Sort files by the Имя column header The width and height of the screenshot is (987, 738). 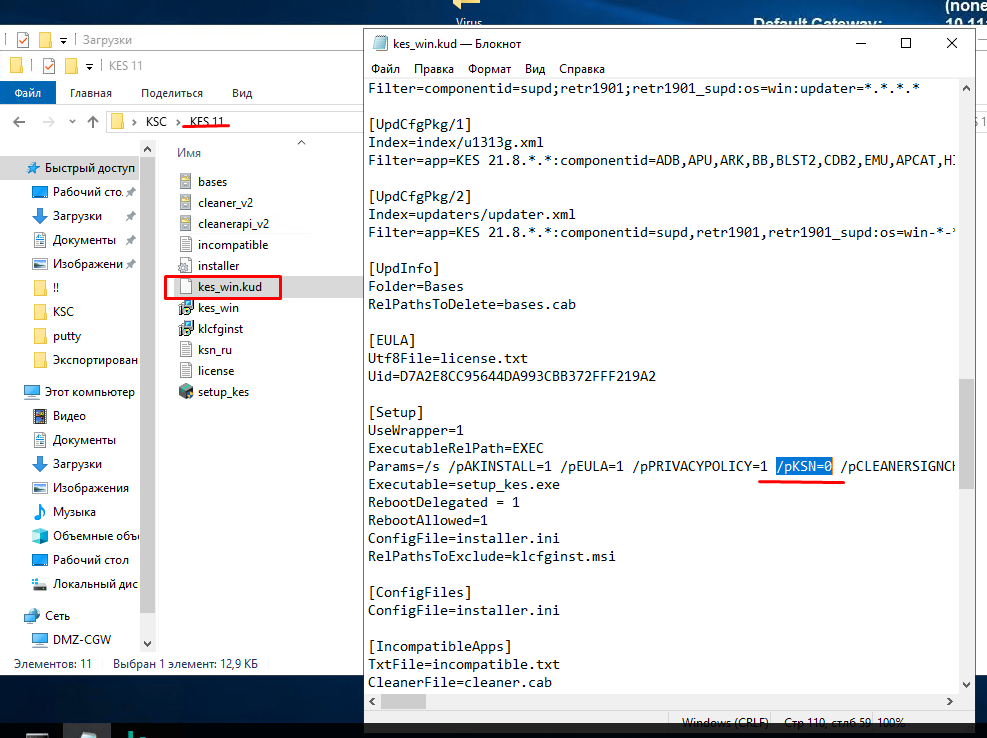coord(189,153)
